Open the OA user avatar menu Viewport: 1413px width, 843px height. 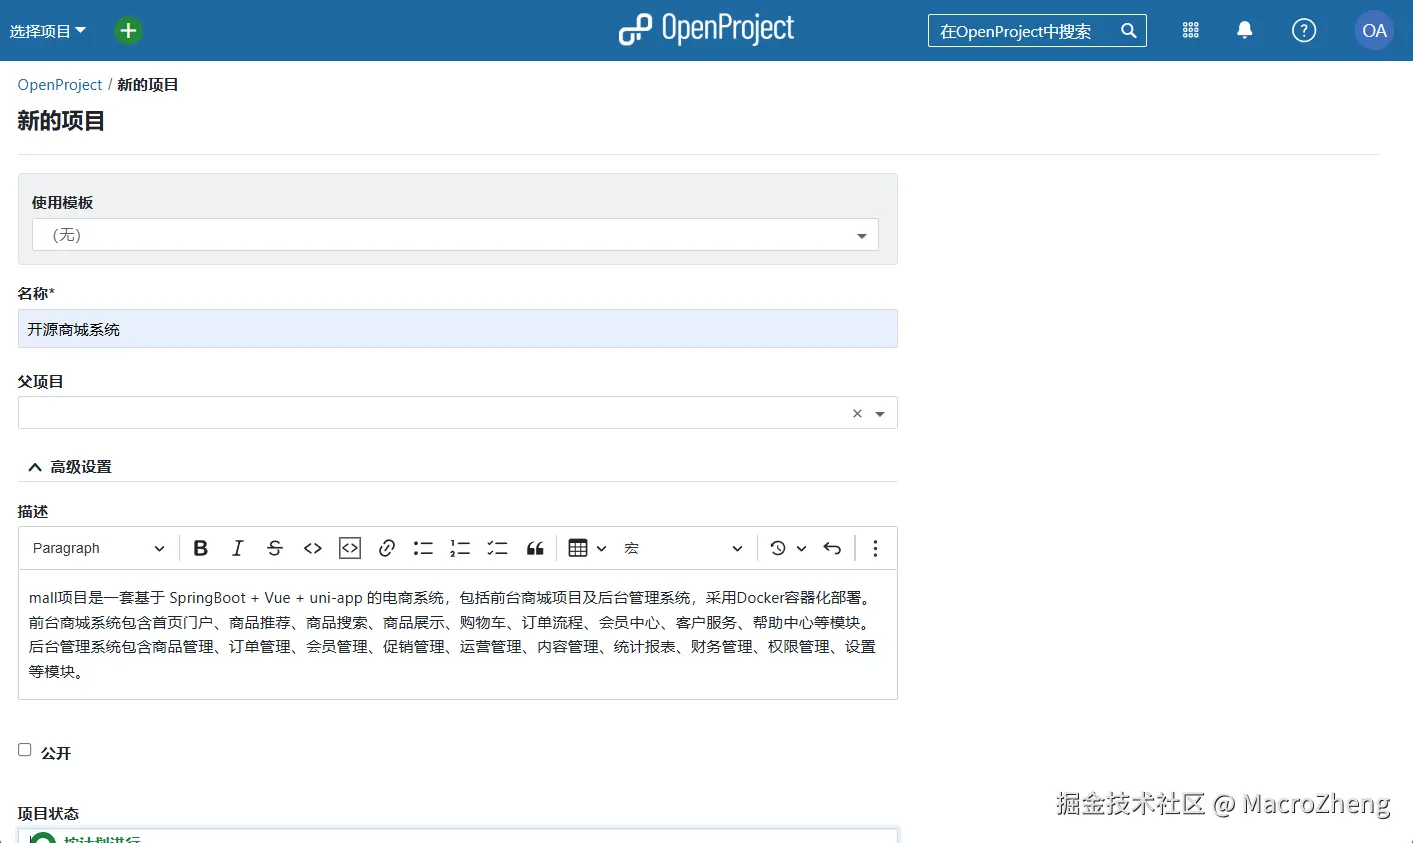pyautogui.click(x=1374, y=31)
